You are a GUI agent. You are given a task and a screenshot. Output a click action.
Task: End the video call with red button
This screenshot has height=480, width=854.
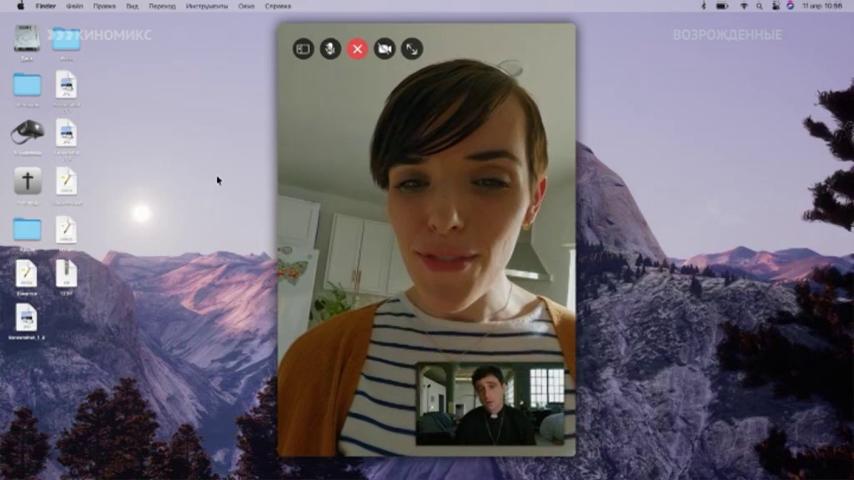coord(357,49)
